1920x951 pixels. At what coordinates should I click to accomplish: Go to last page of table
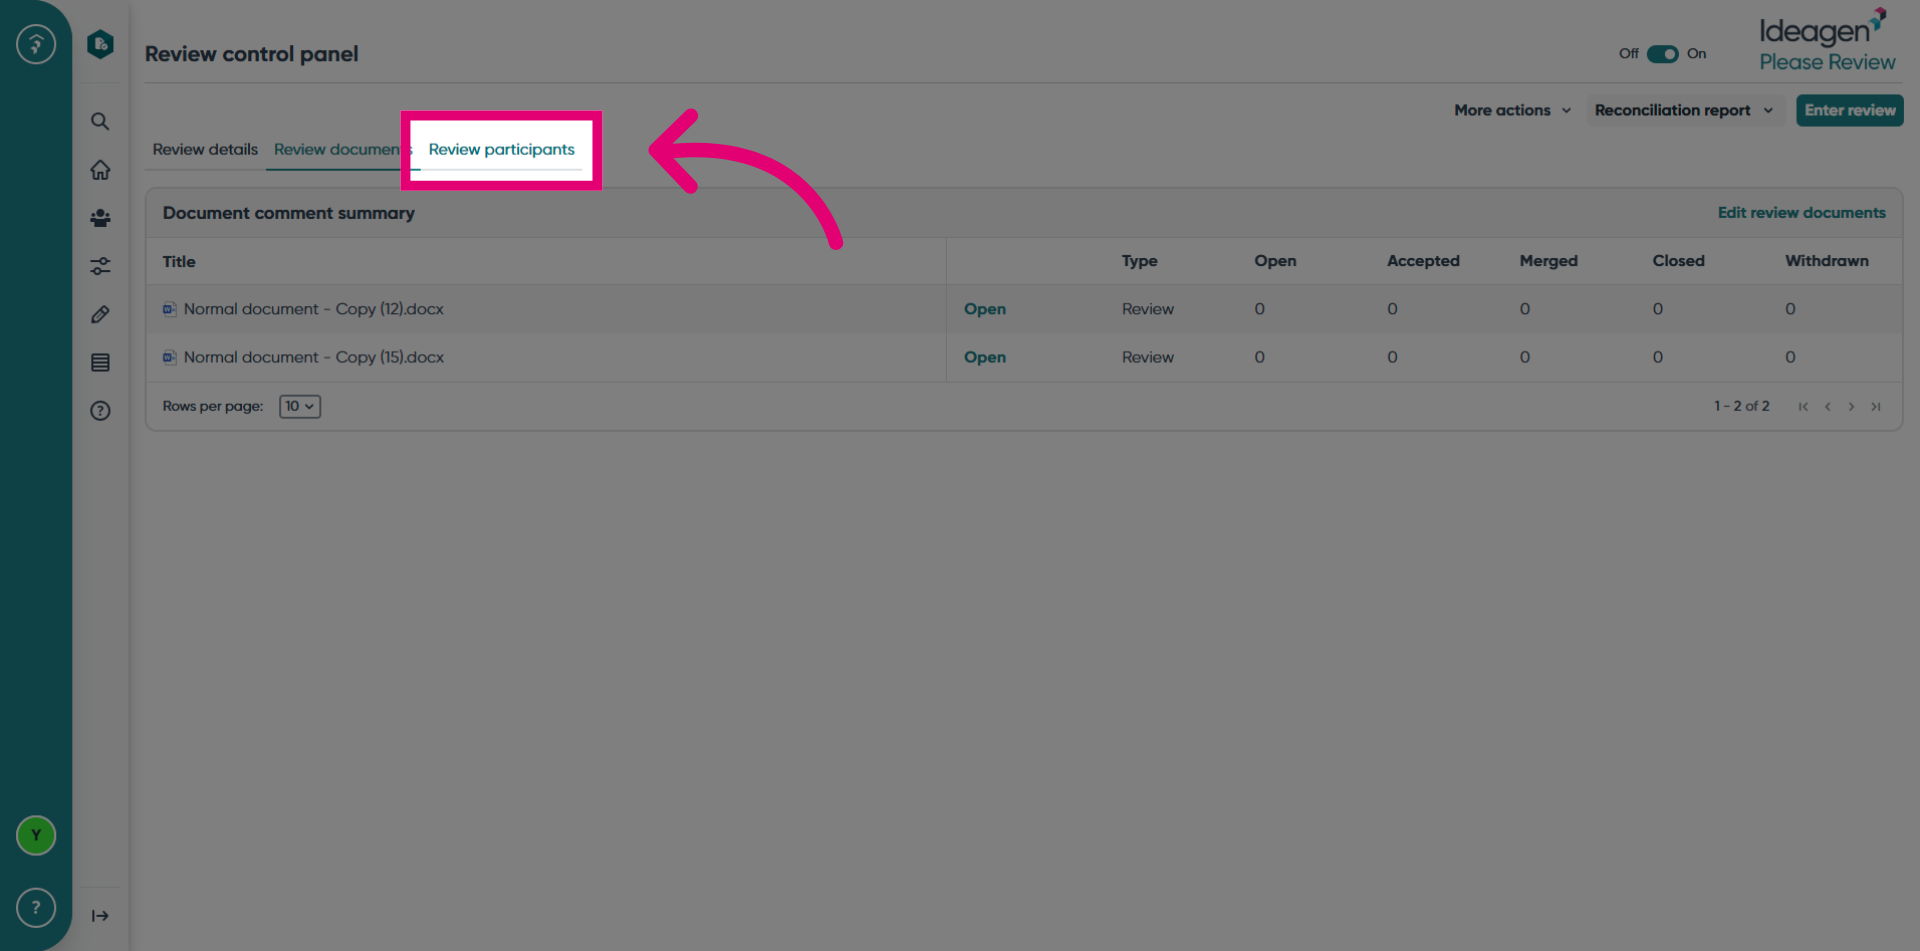[1876, 406]
